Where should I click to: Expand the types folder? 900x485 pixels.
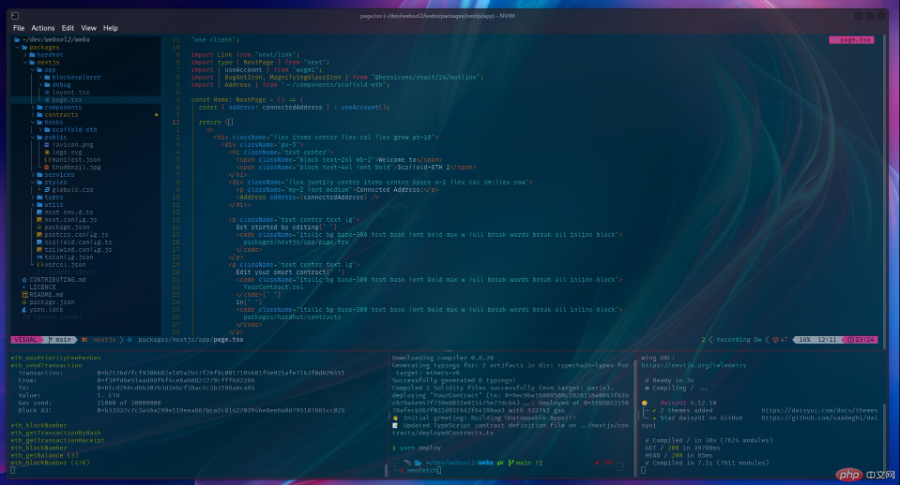[33, 197]
